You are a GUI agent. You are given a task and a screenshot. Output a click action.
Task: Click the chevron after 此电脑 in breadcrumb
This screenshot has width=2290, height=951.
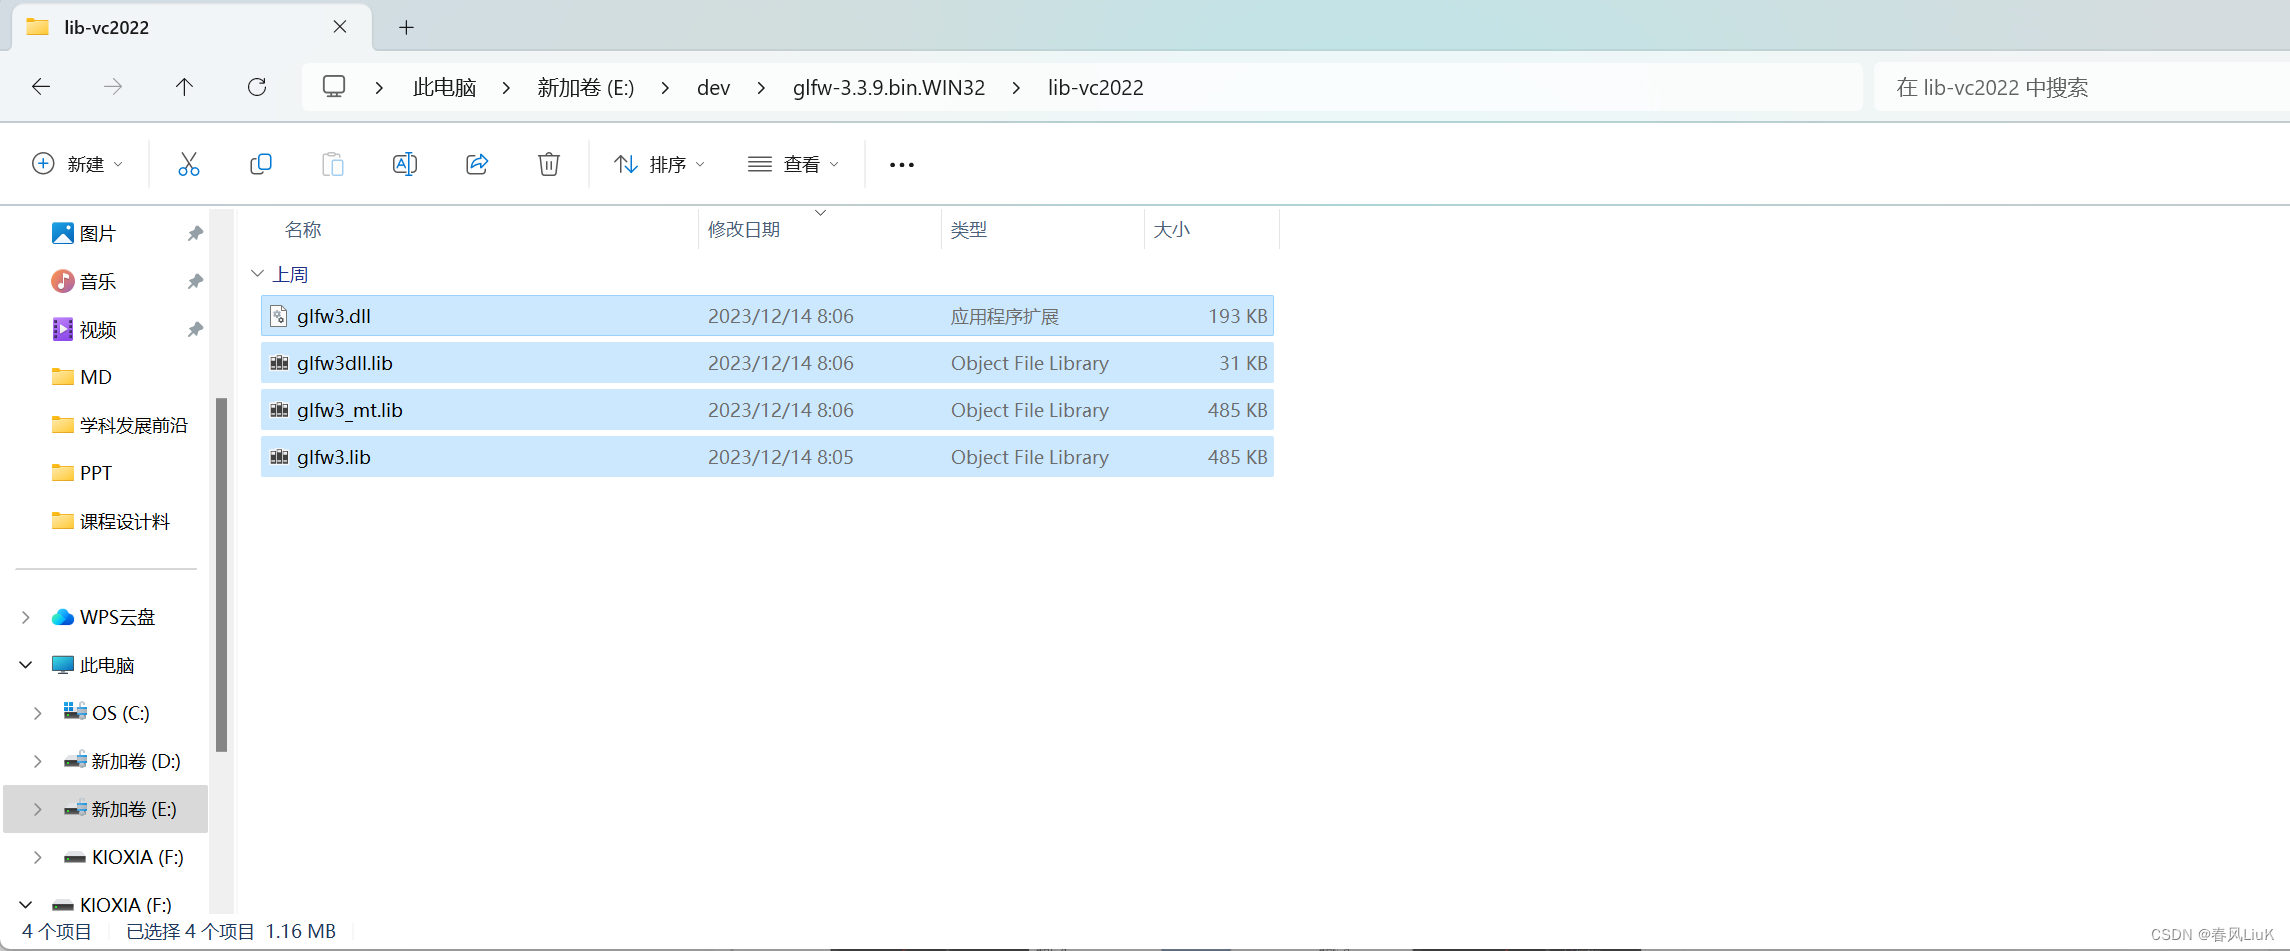pos(506,88)
